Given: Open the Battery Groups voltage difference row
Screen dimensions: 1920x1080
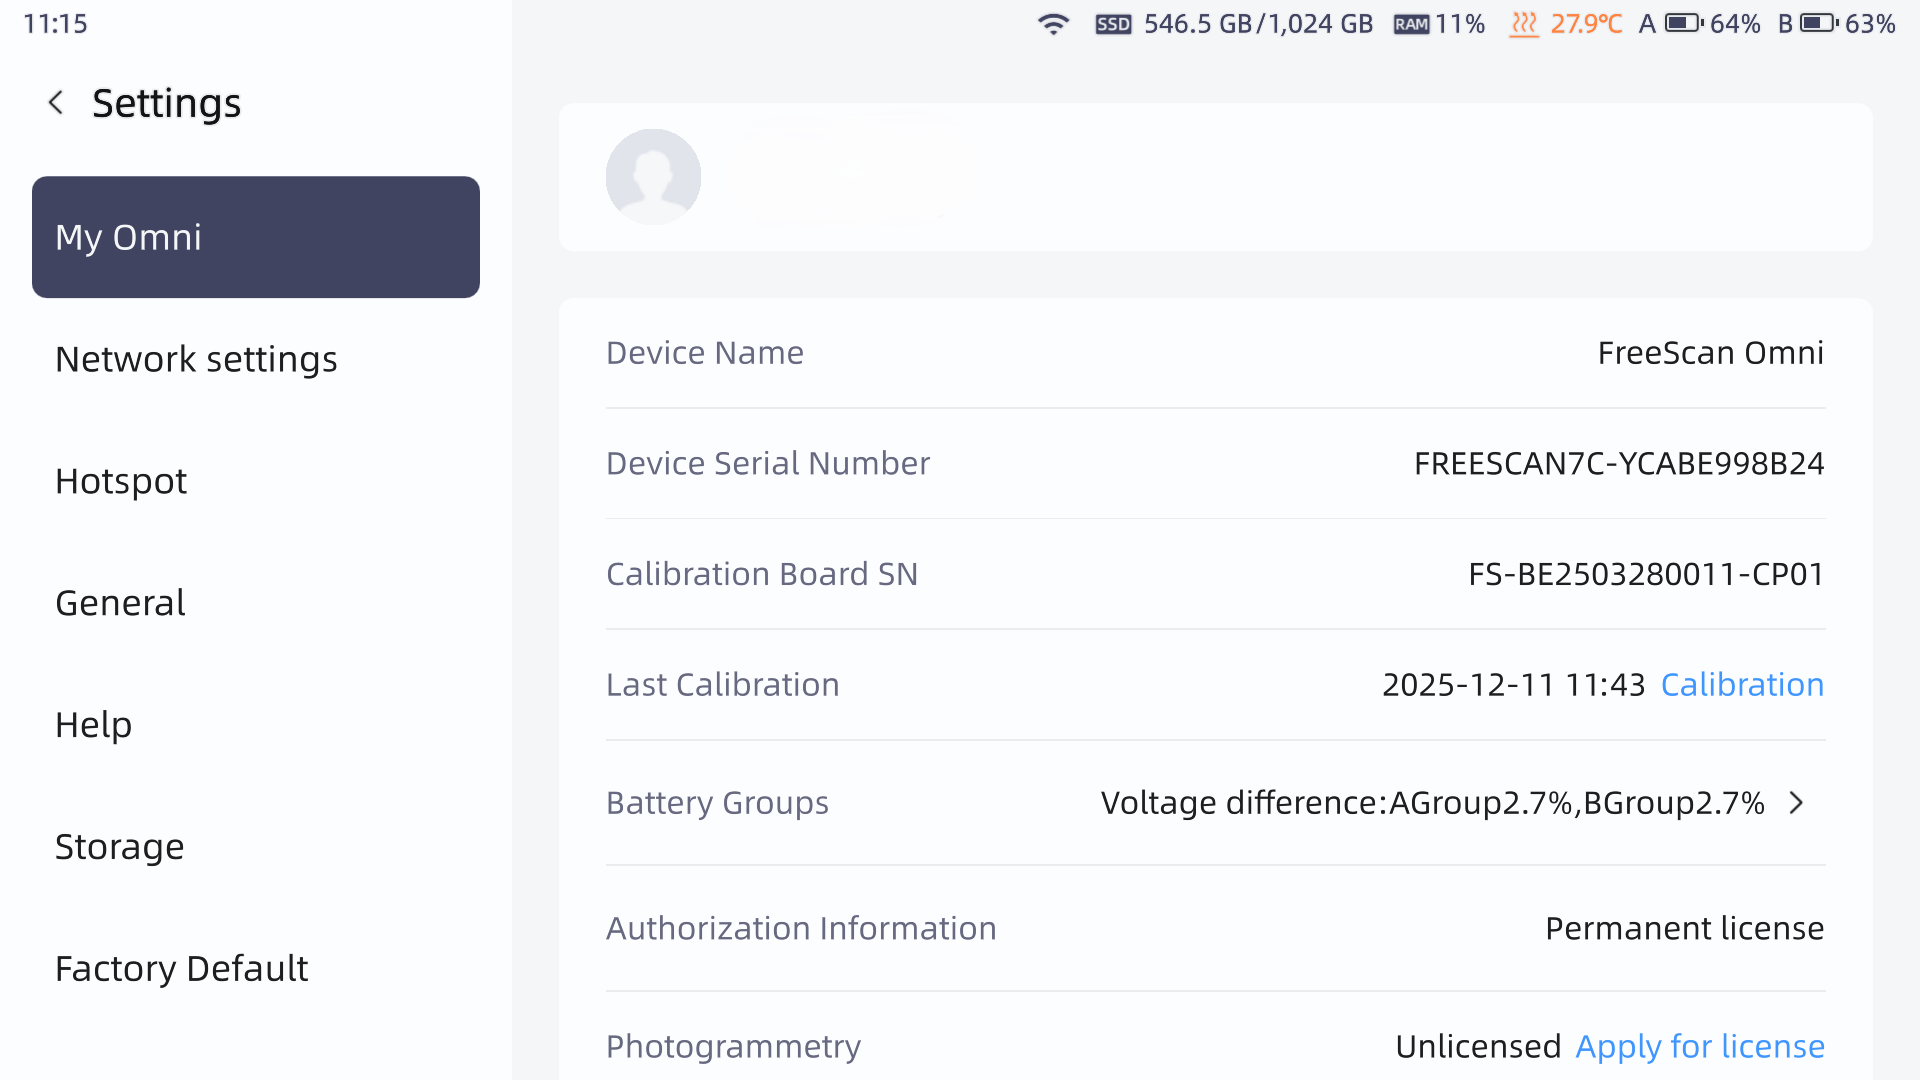Looking at the screenshot, I should (1431, 803).
